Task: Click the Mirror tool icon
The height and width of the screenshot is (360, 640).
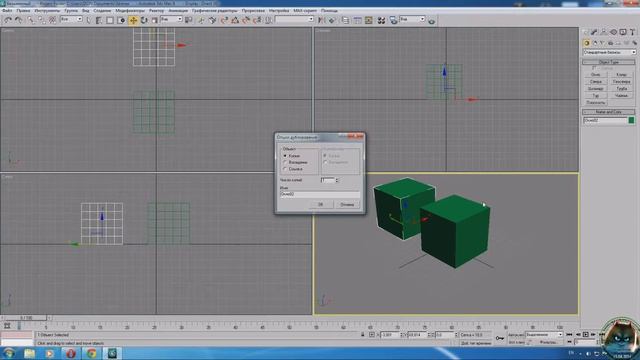Action: pyautogui.click(x=322, y=20)
